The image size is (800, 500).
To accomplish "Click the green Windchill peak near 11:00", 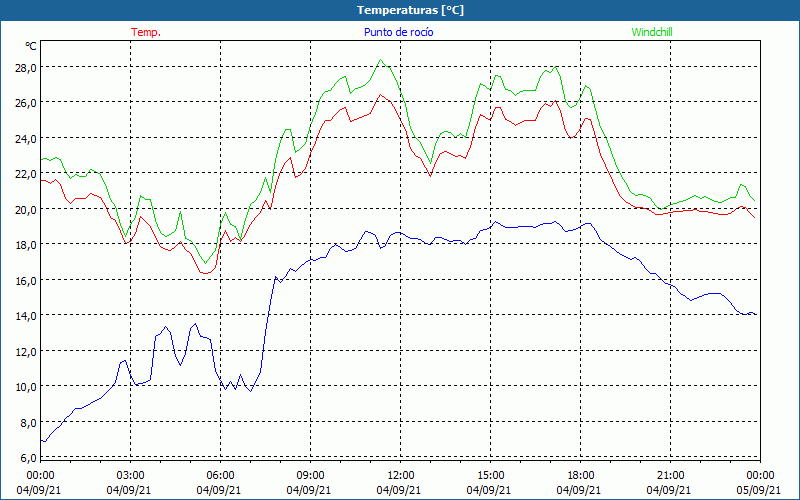I will 380,60.
